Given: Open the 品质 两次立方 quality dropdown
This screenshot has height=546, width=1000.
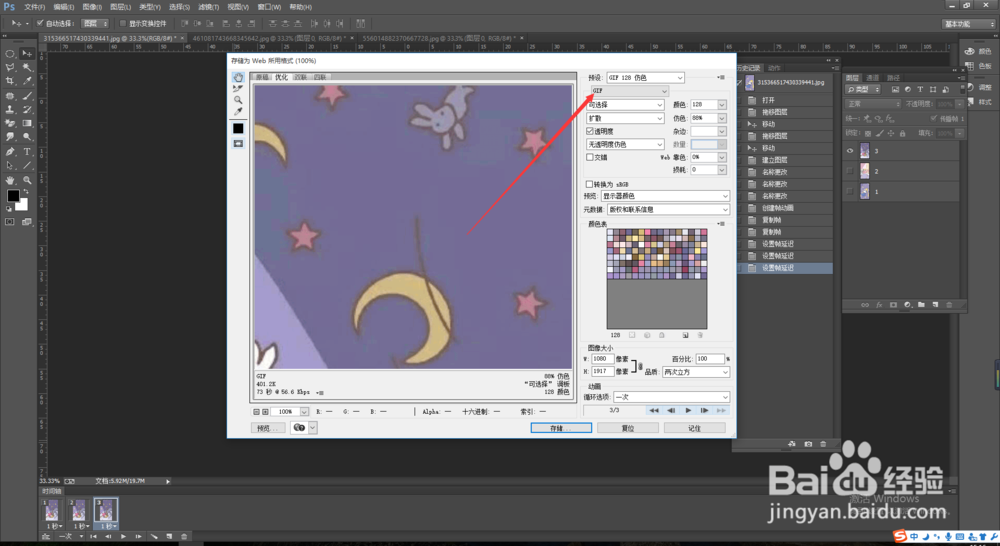Looking at the screenshot, I should tap(696, 372).
